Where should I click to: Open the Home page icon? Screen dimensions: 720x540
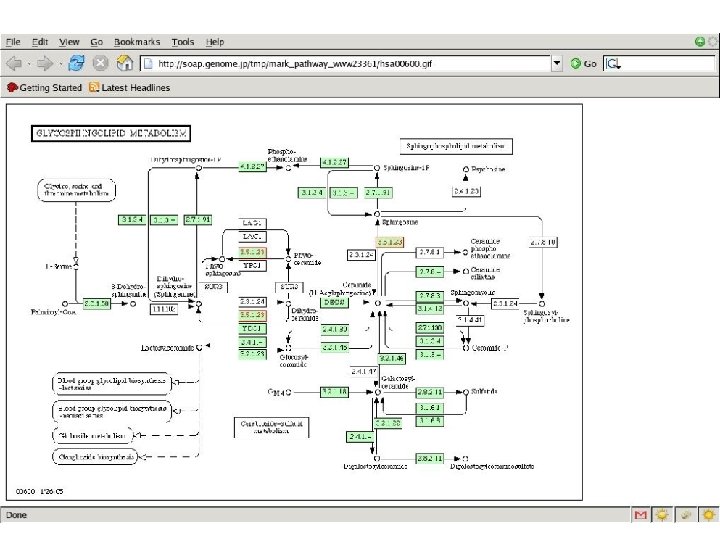coord(124,63)
